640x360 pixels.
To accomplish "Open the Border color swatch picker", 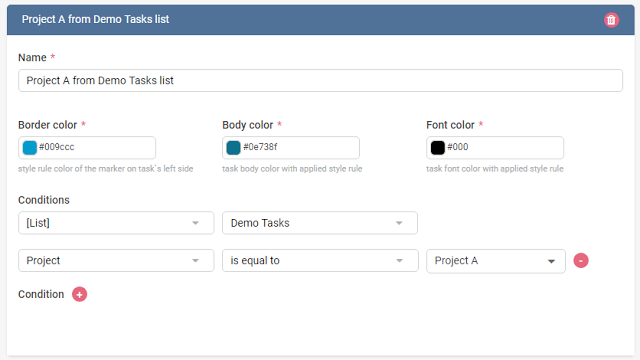I will coord(30,147).
